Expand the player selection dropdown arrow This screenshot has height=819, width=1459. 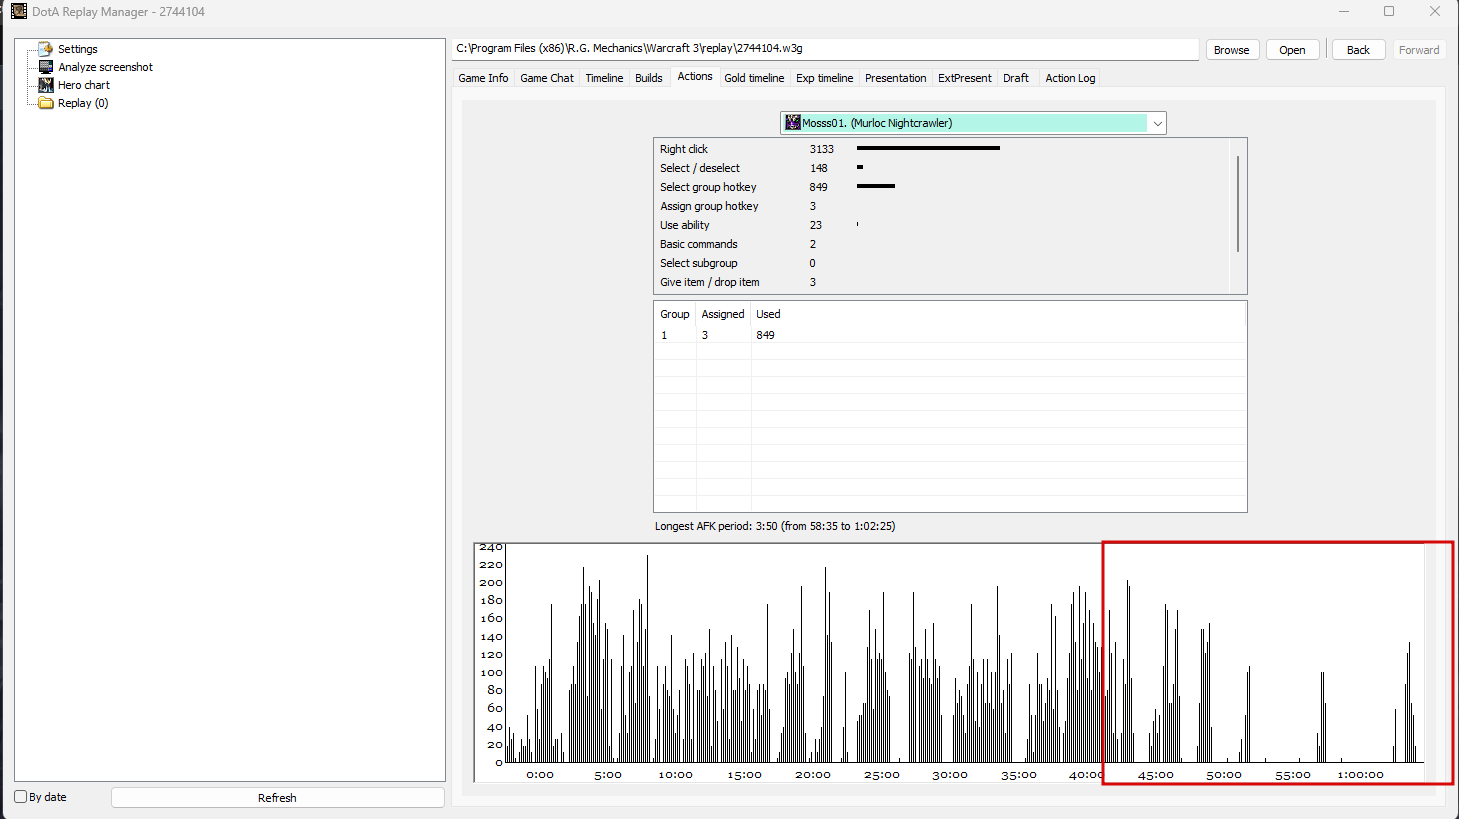[x=1157, y=123]
